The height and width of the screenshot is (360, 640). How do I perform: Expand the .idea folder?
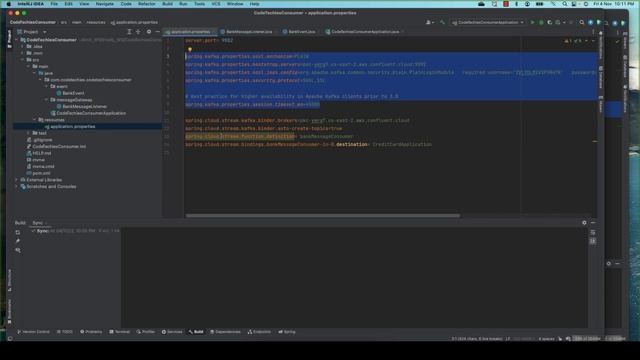coord(22,47)
